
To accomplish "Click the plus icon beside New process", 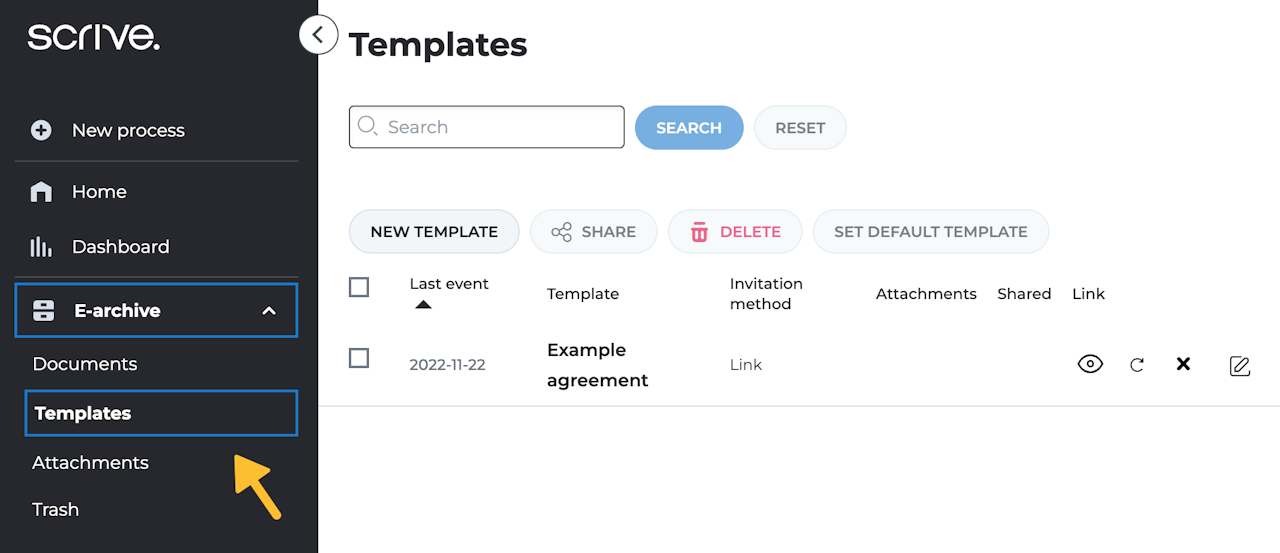I will coord(41,130).
